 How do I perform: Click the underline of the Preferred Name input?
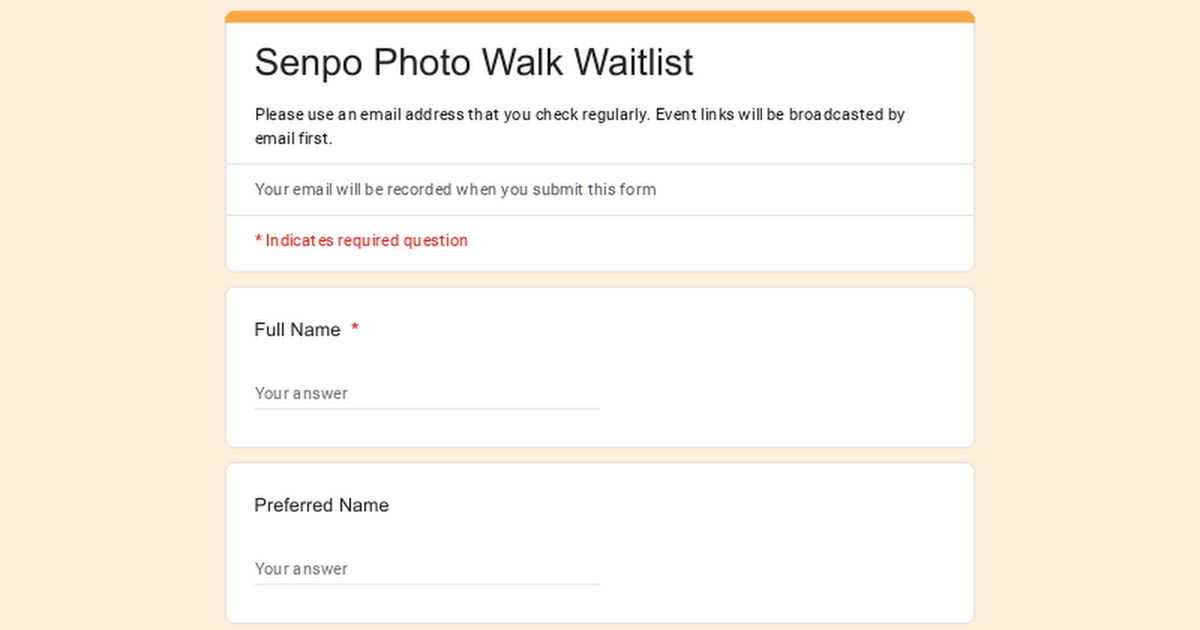427,583
